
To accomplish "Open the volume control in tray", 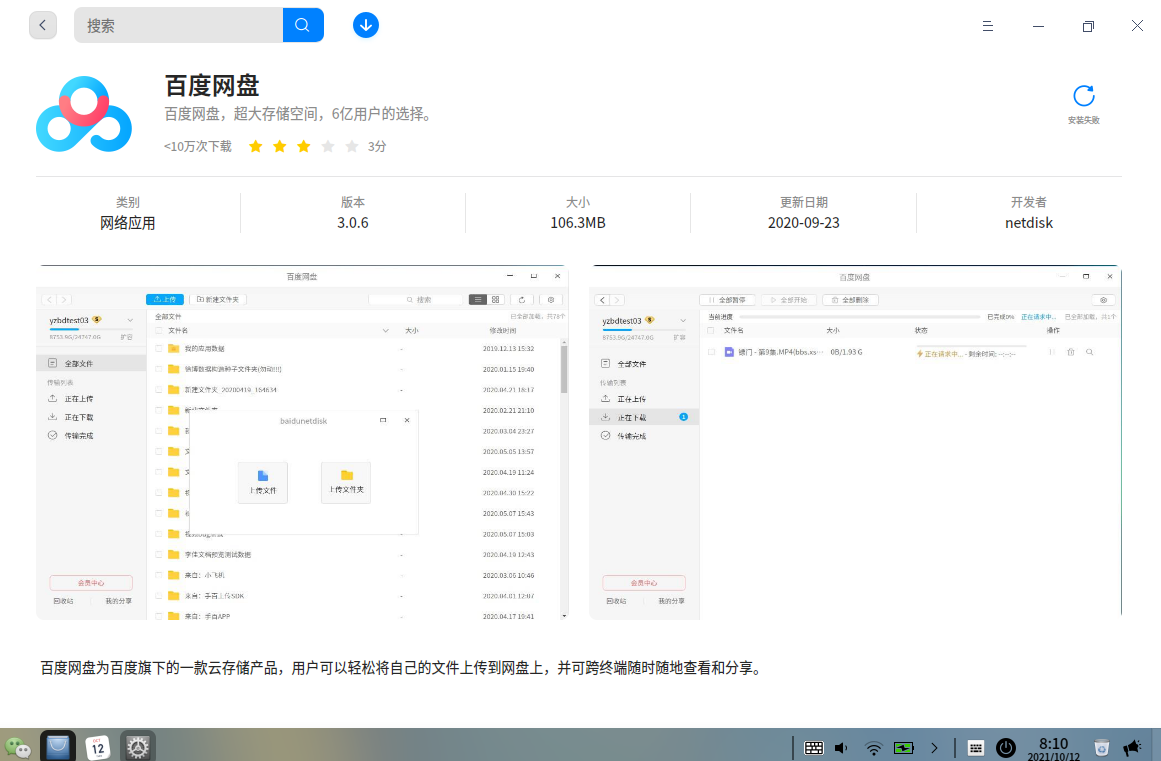I will tap(841, 747).
